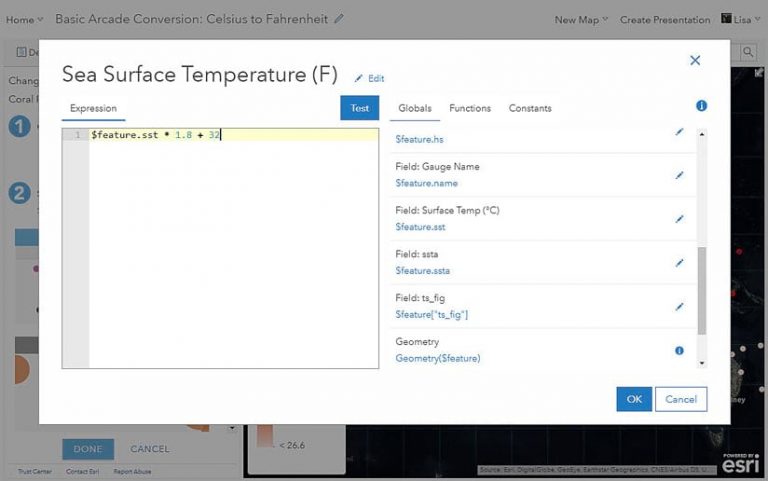
Task: Expand the New Map dropdown
Action: (581, 20)
